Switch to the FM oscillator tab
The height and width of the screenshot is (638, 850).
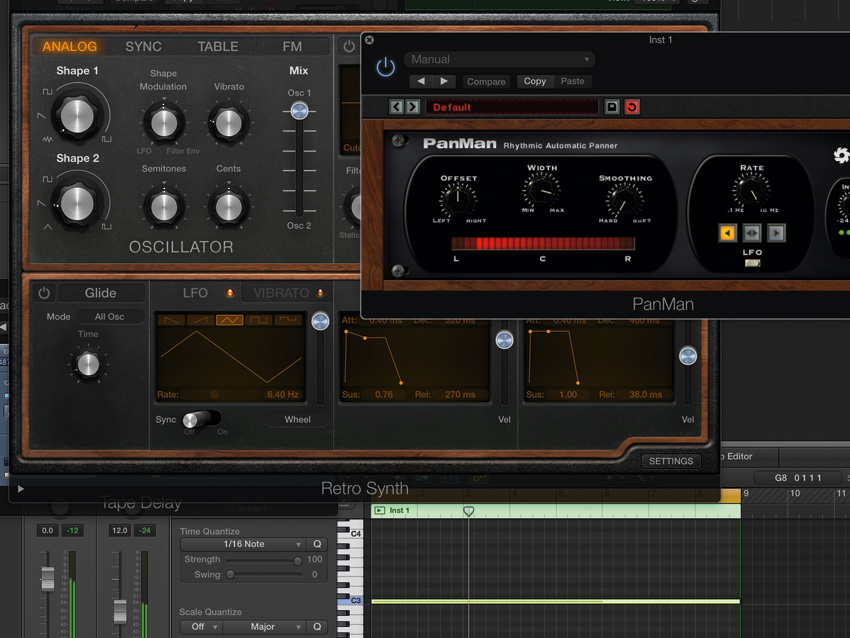(292, 46)
